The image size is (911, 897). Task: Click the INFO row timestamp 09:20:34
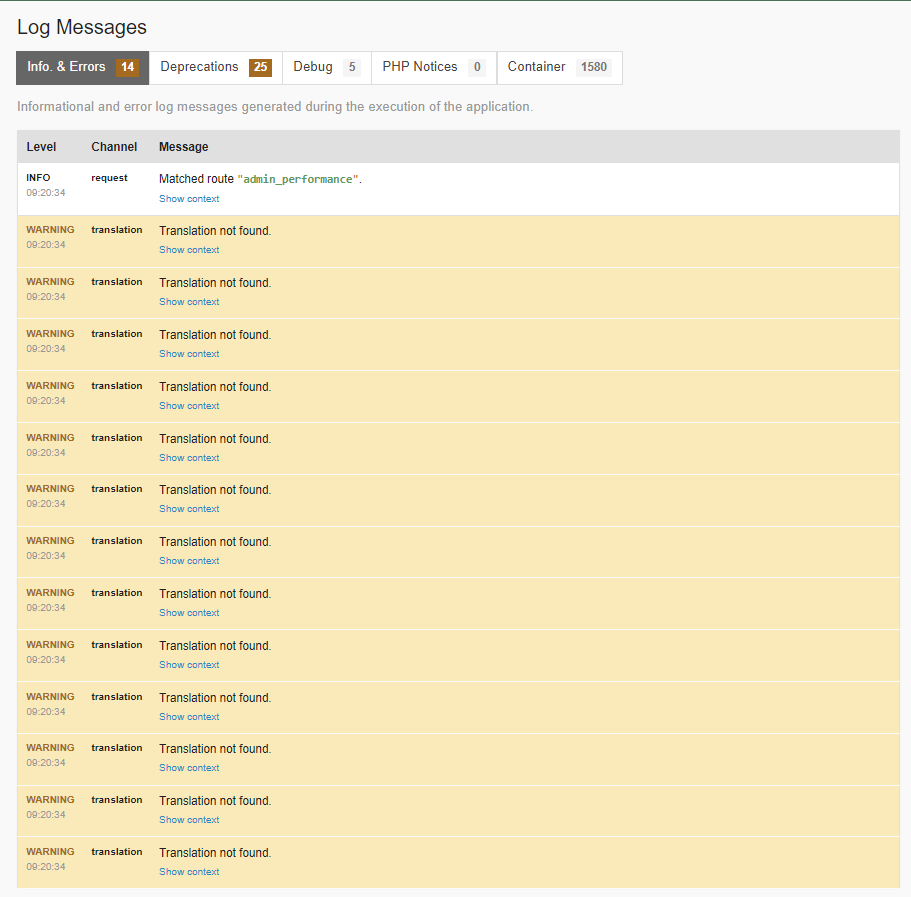[x=46, y=193]
